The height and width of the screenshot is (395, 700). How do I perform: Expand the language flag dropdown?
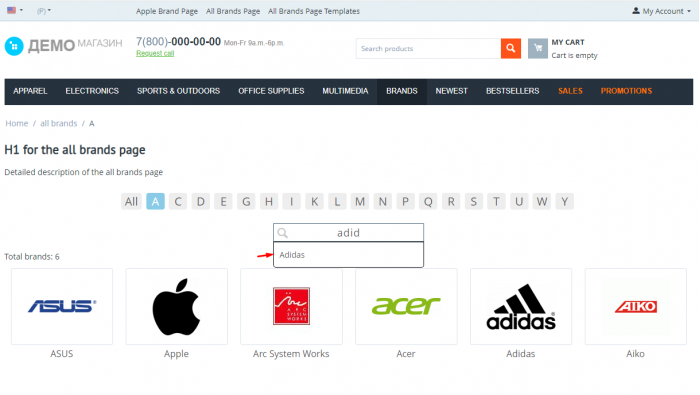point(15,10)
